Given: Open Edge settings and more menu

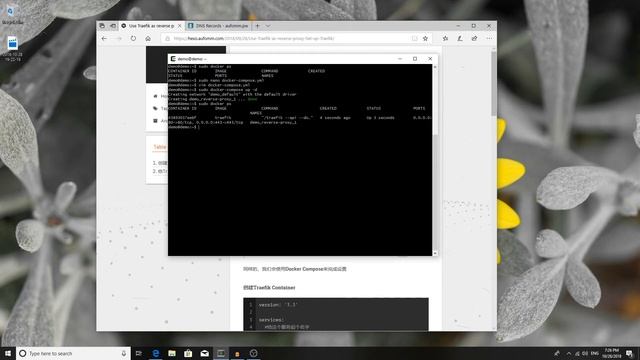Looking at the screenshot, I should (489, 38).
